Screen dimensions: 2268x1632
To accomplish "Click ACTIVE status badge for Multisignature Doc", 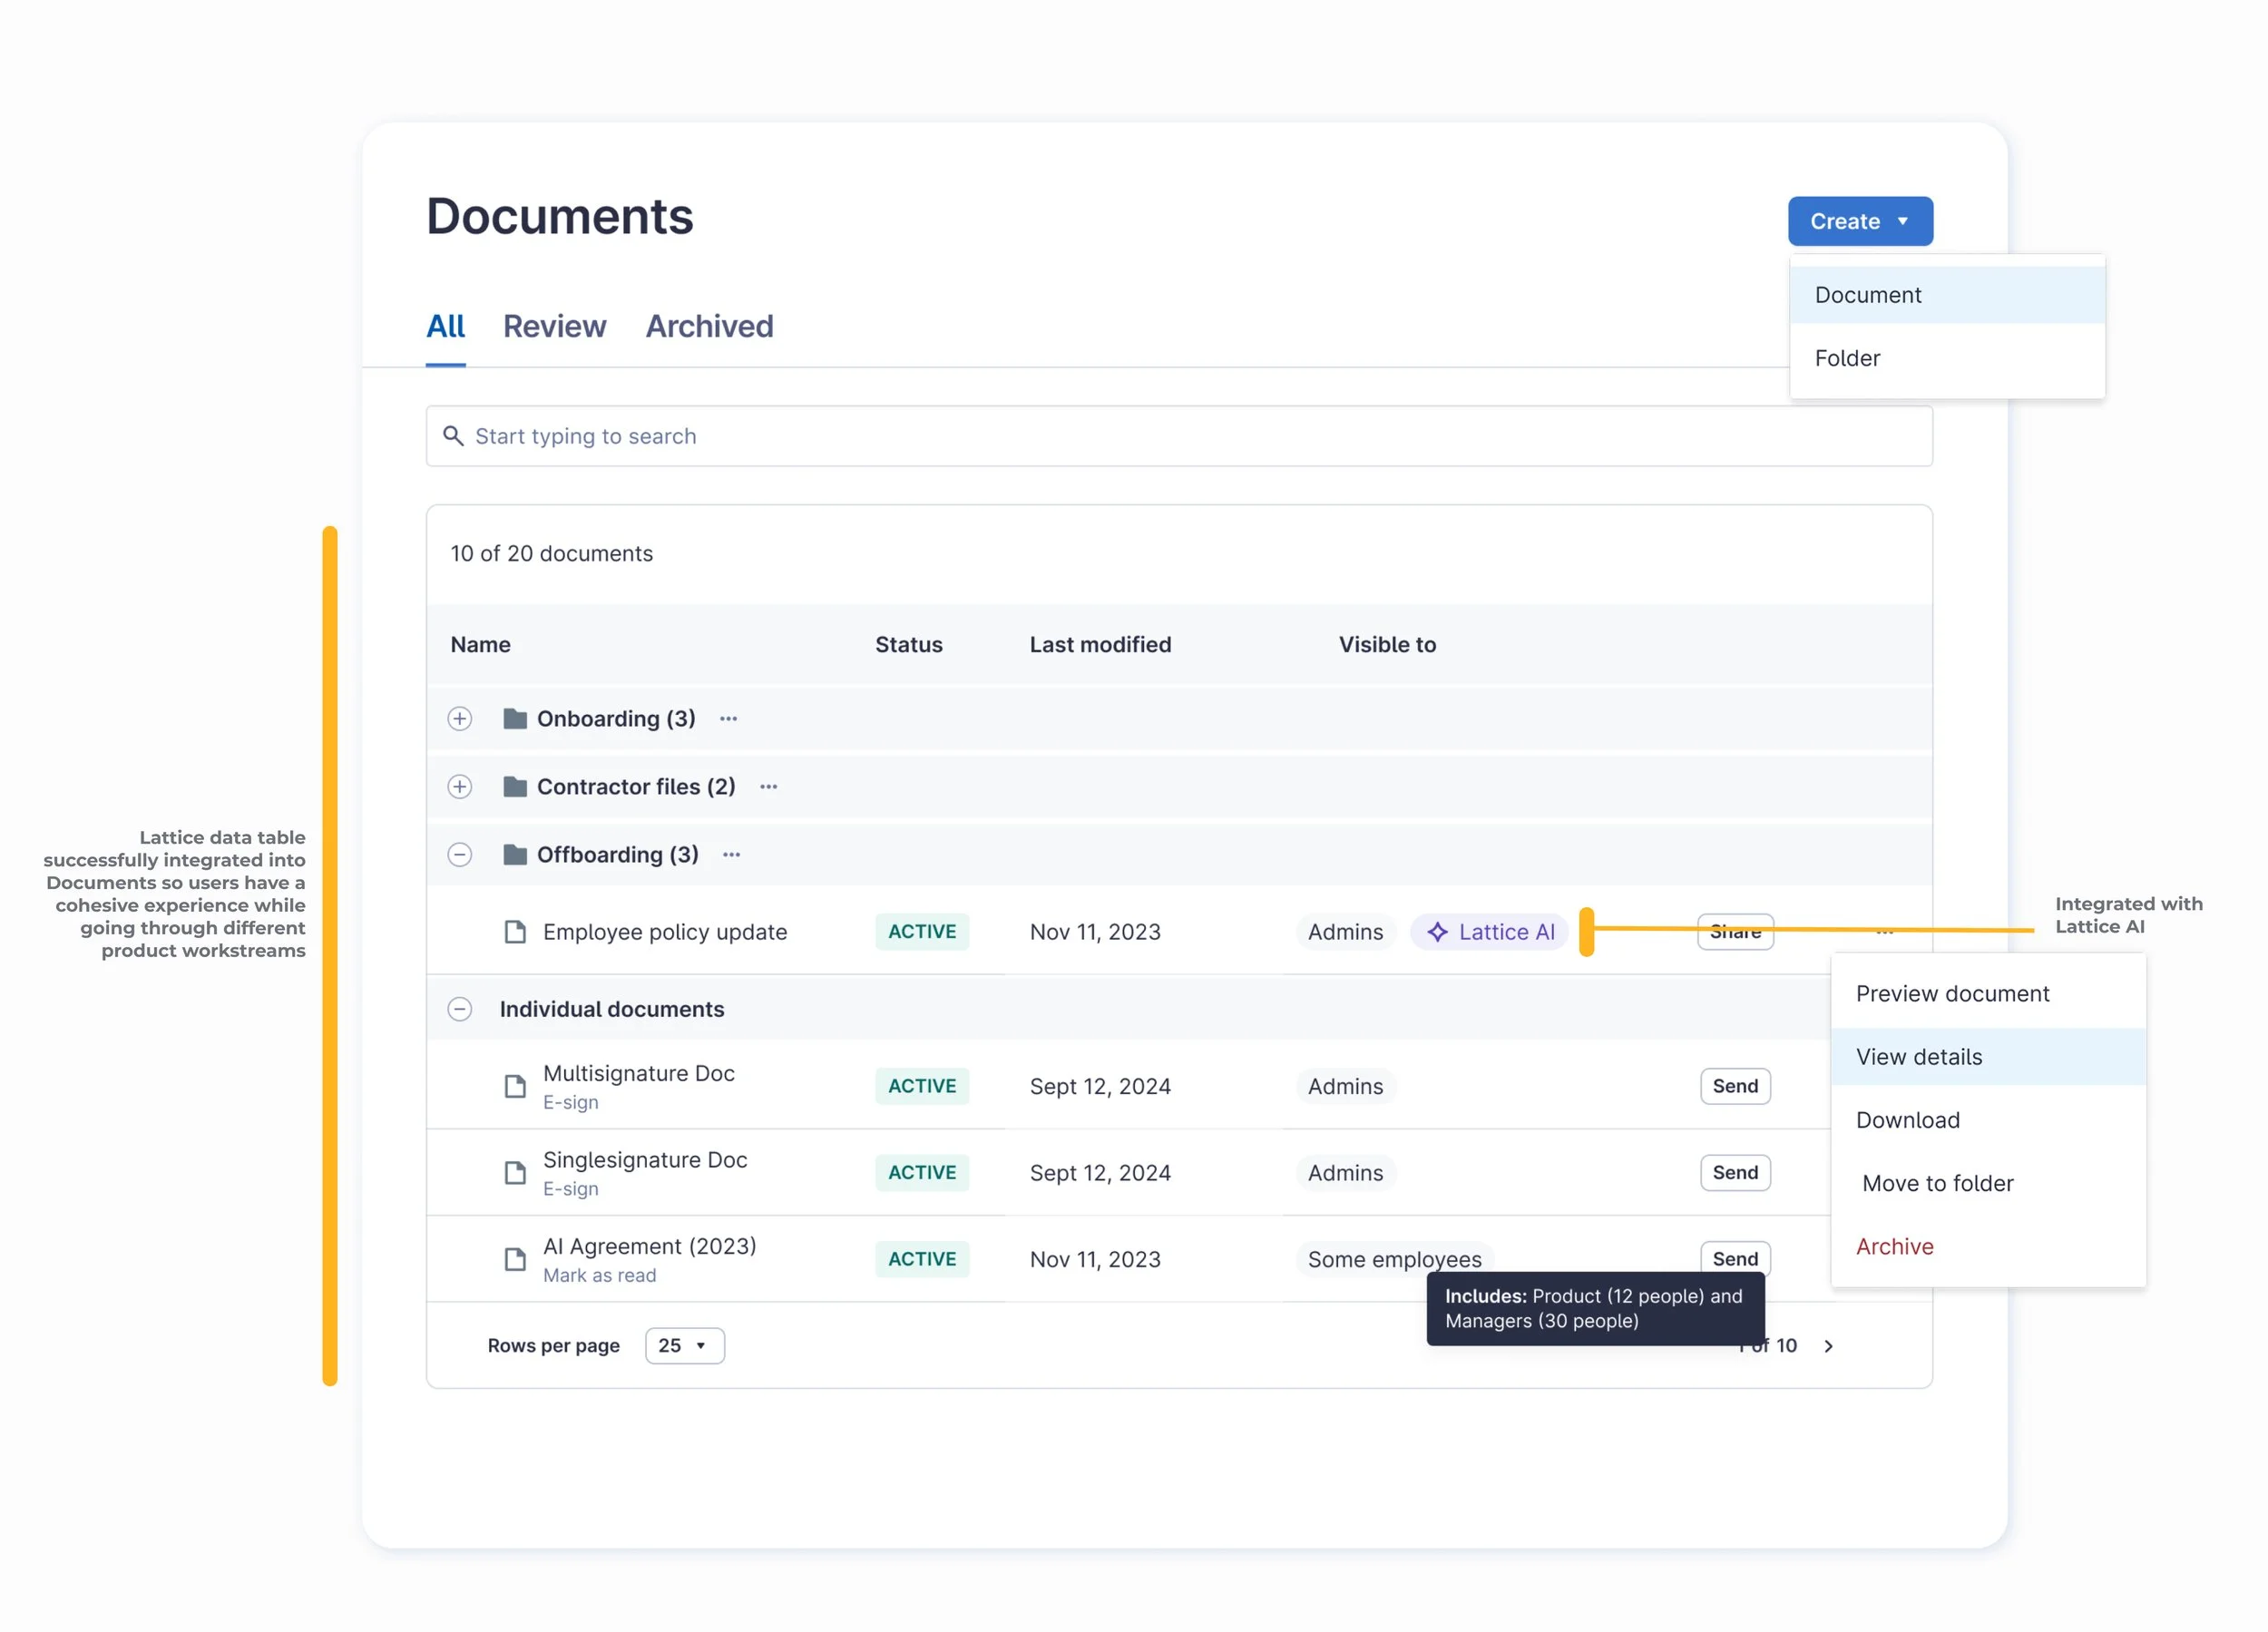I will point(922,1086).
